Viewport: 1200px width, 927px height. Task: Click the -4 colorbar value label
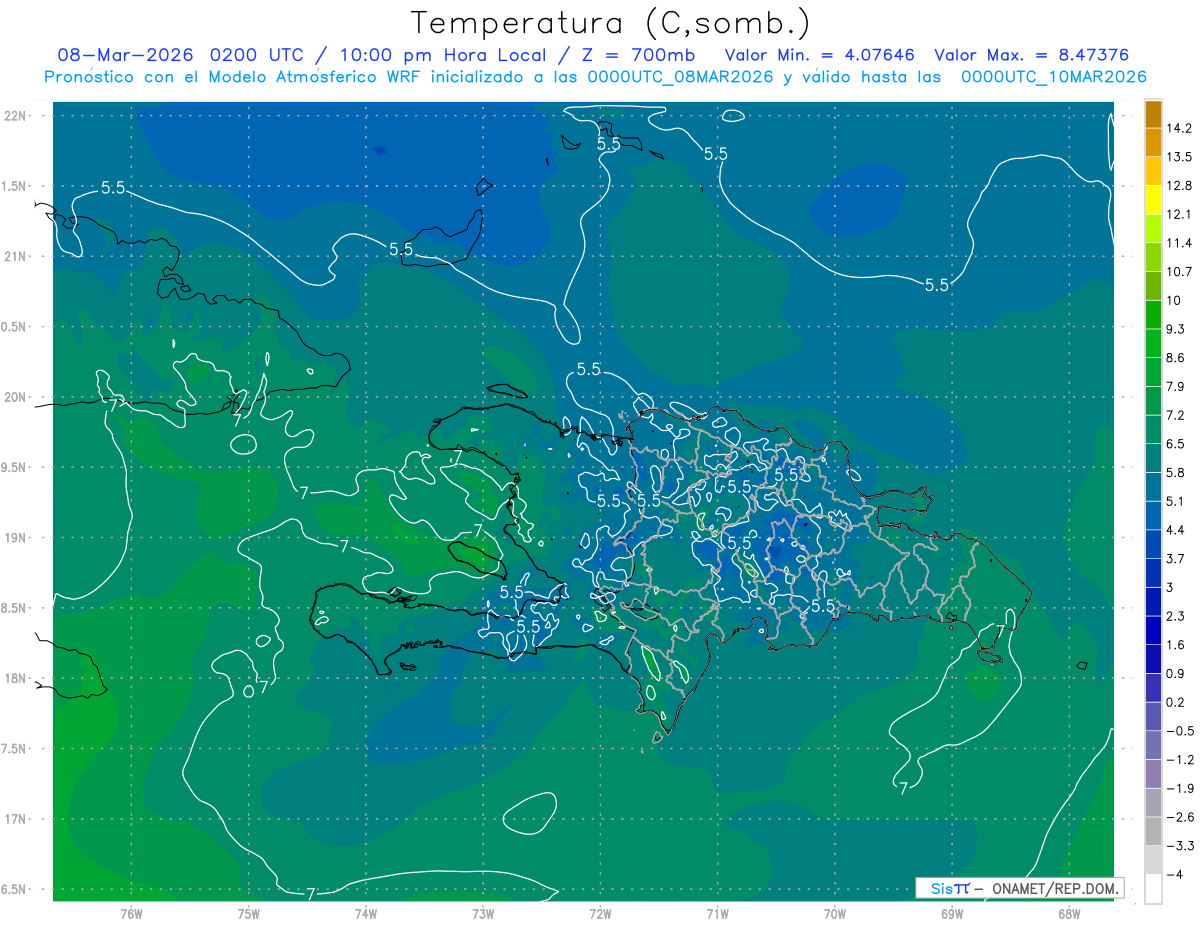tap(1176, 875)
